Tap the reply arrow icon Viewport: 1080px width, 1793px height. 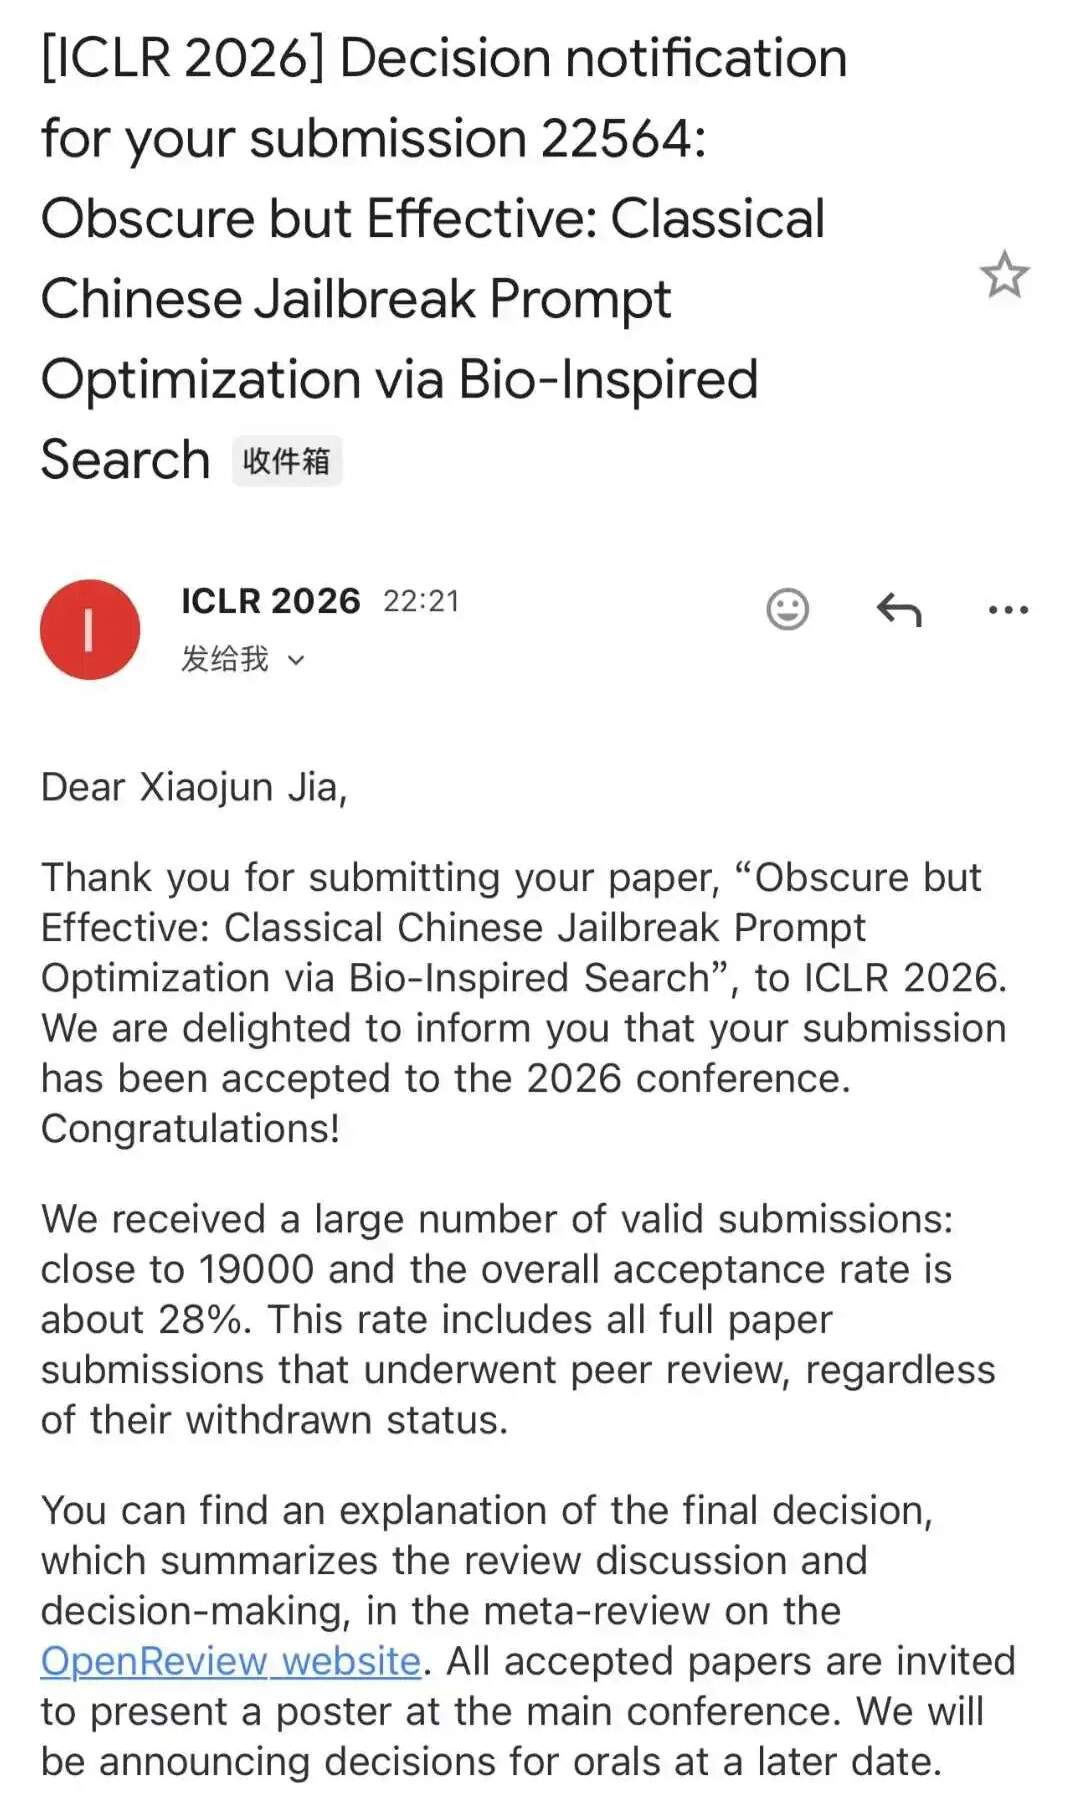coord(898,608)
